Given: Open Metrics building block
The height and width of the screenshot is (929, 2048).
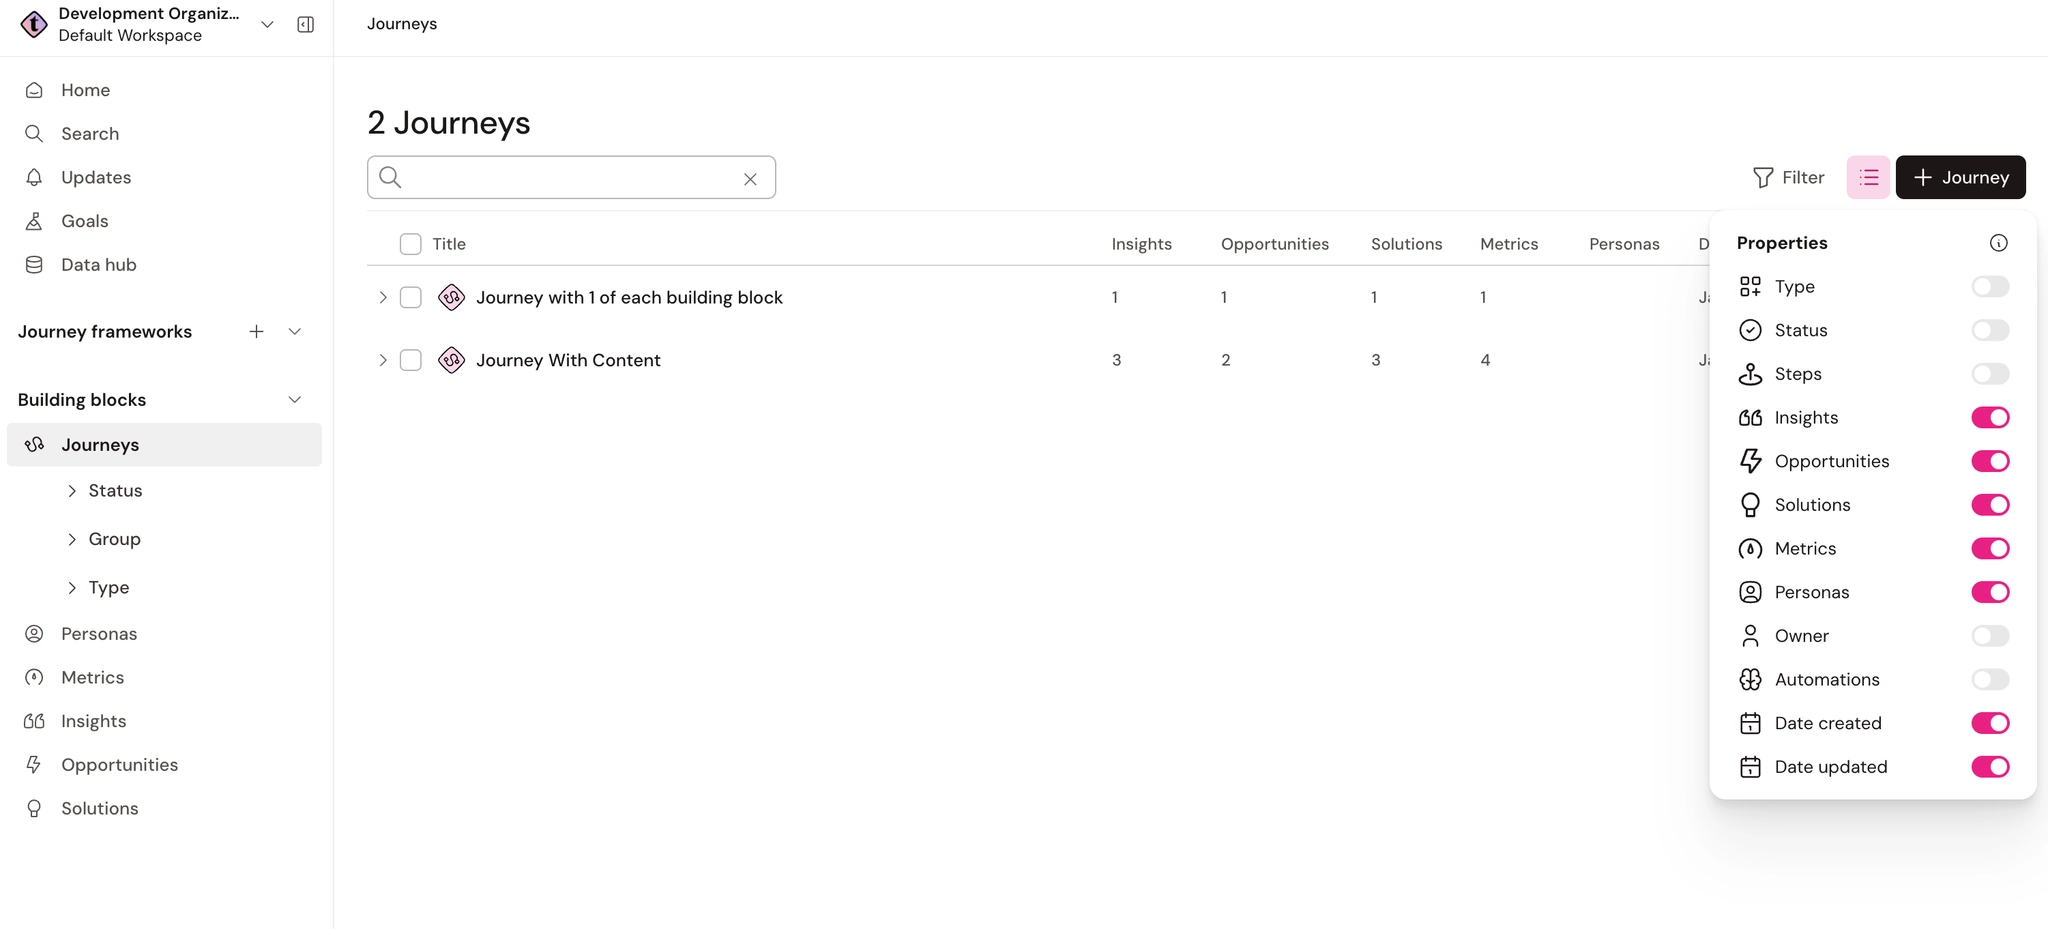Looking at the screenshot, I should (92, 678).
